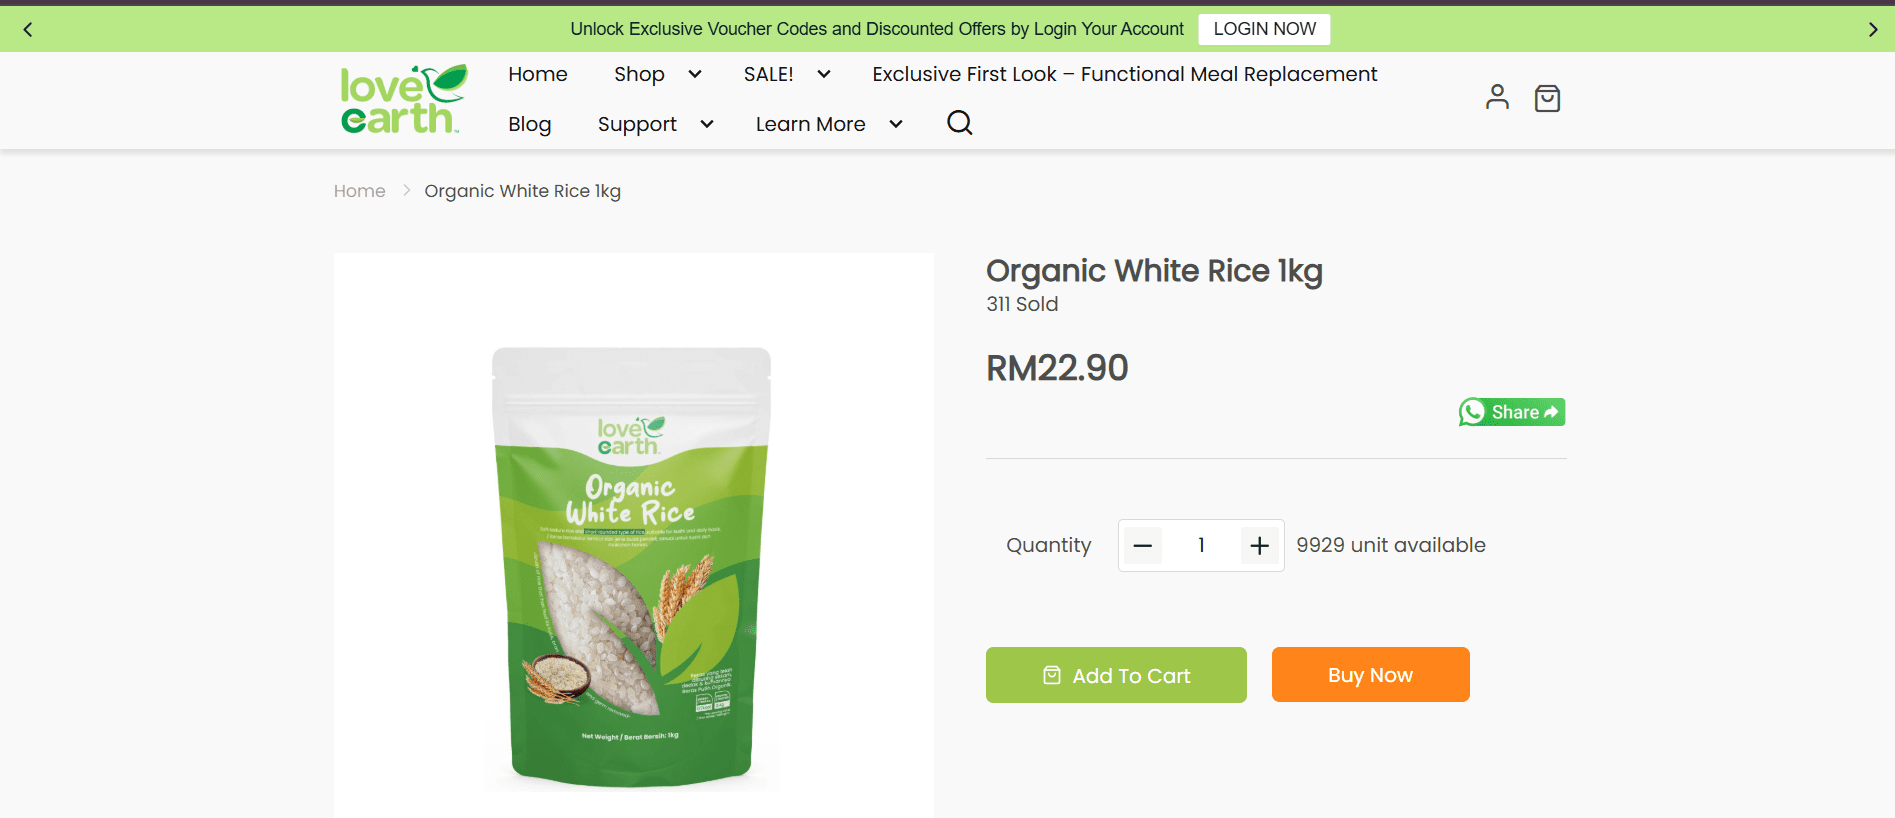Image resolution: width=1895 pixels, height=818 pixels.
Task: Click the quantity number input field
Action: (x=1201, y=546)
